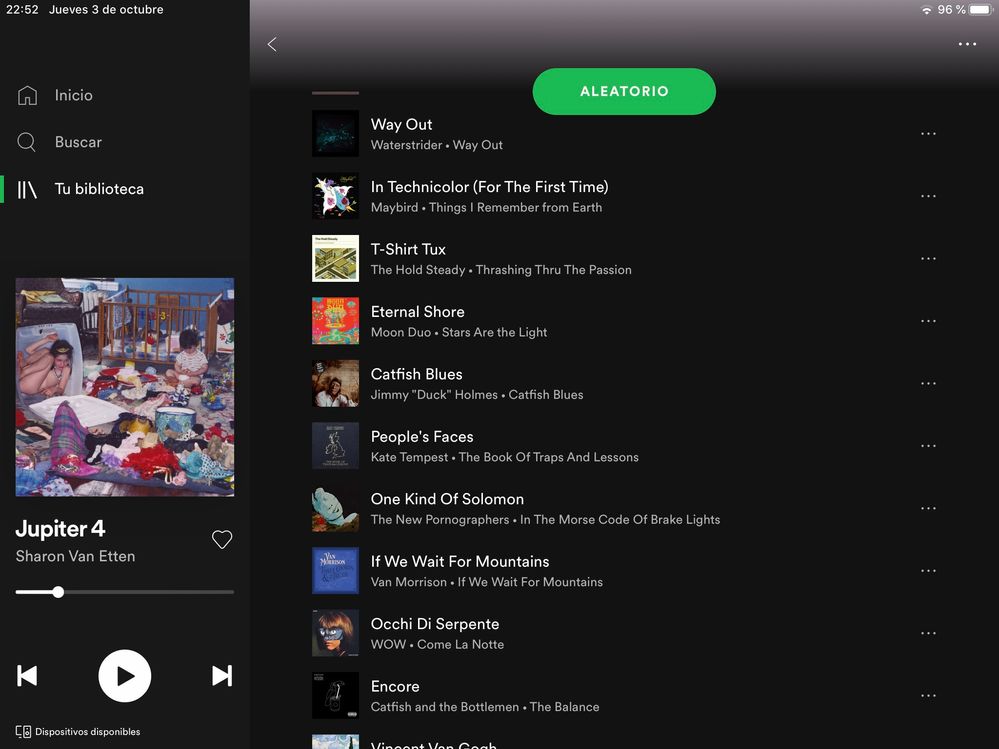Image resolution: width=999 pixels, height=749 pixels.
Task: Click the In Technicolor album cover
Action: point(335,196)
